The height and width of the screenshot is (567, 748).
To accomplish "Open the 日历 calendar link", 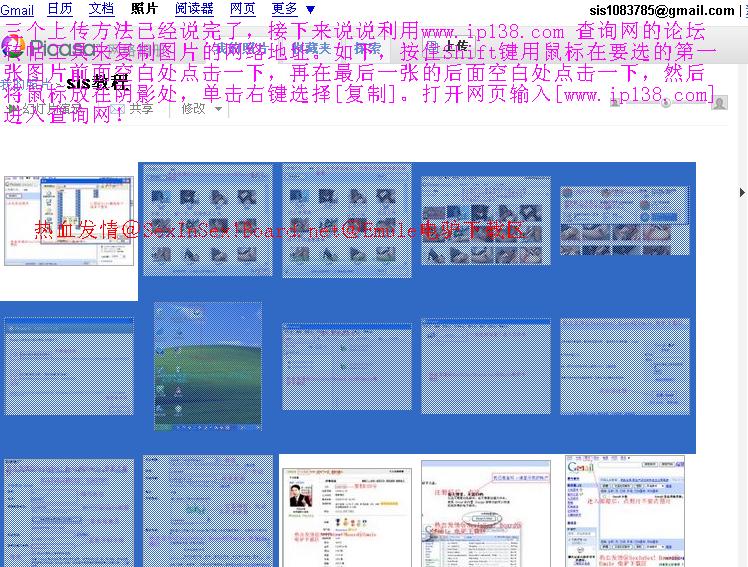I will (60, 9).
